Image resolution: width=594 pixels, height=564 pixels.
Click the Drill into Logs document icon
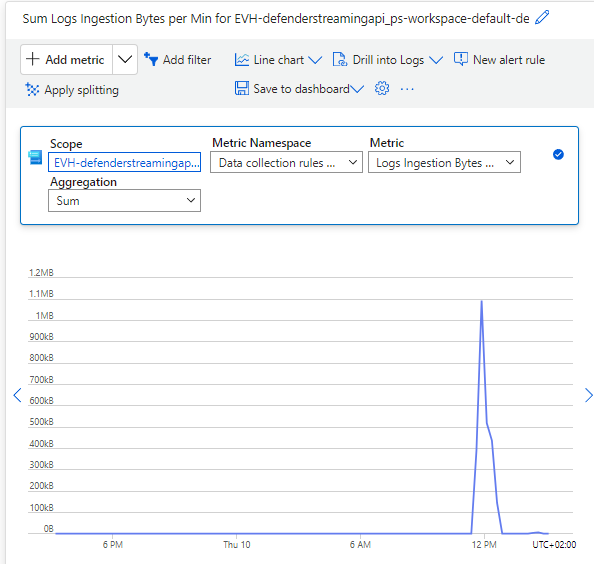tap(340, 59)
